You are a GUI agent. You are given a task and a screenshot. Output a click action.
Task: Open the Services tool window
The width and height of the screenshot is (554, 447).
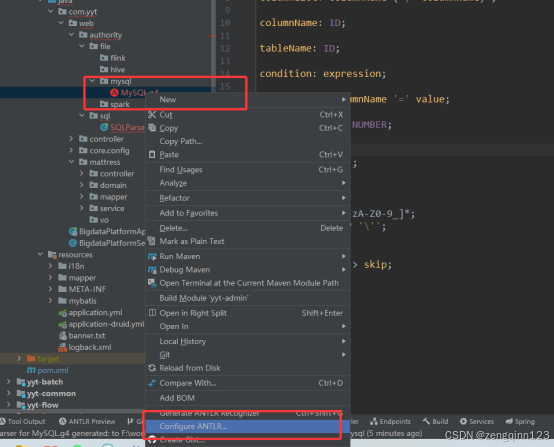477,421
